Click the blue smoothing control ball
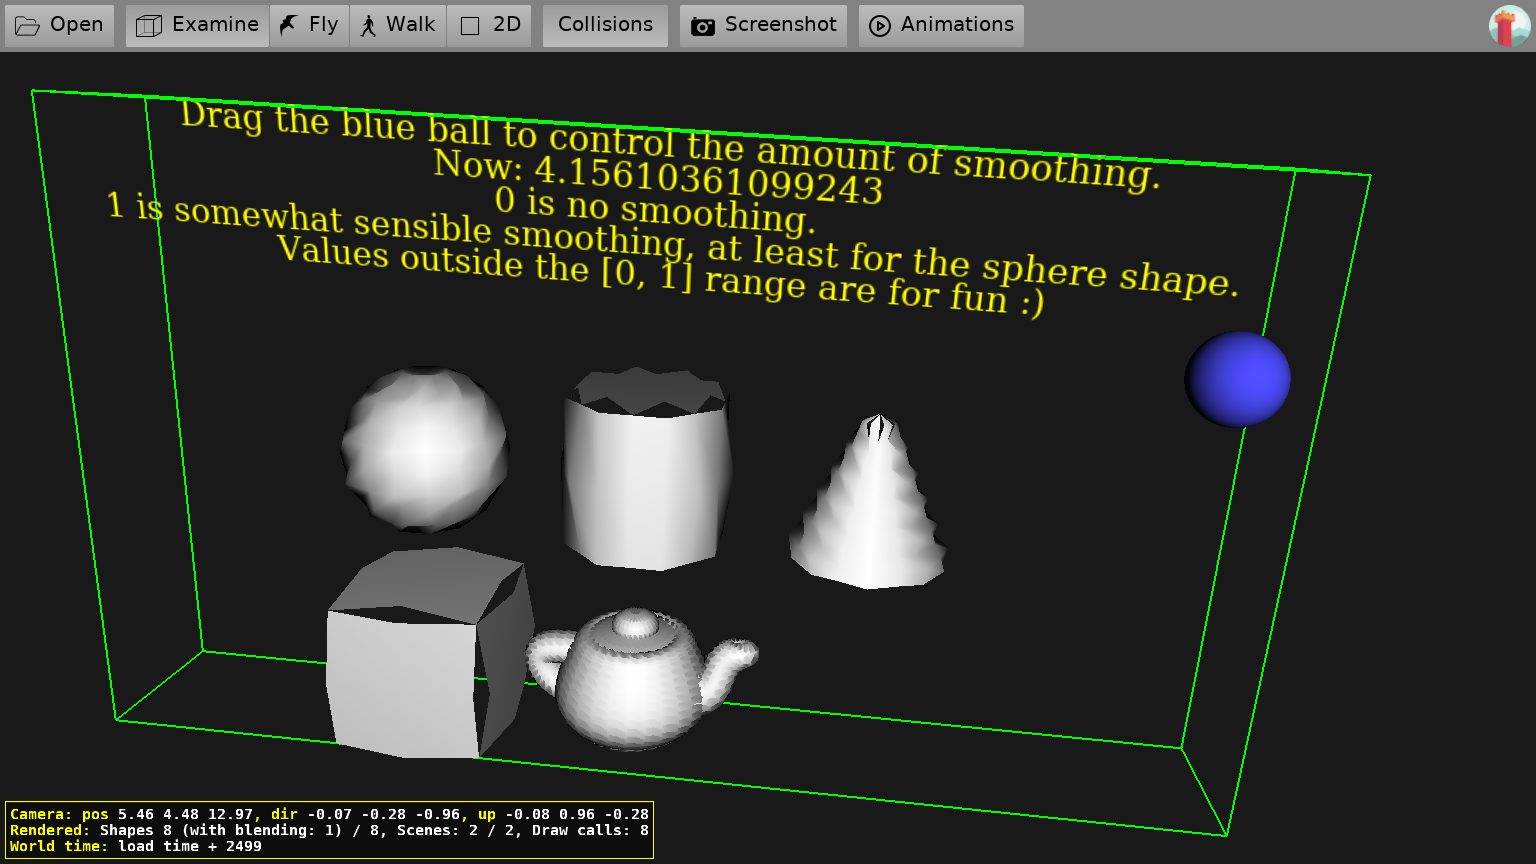The height and width of the screenshot is (864, 1536). pyautogui.click(x=1238, y=379)
